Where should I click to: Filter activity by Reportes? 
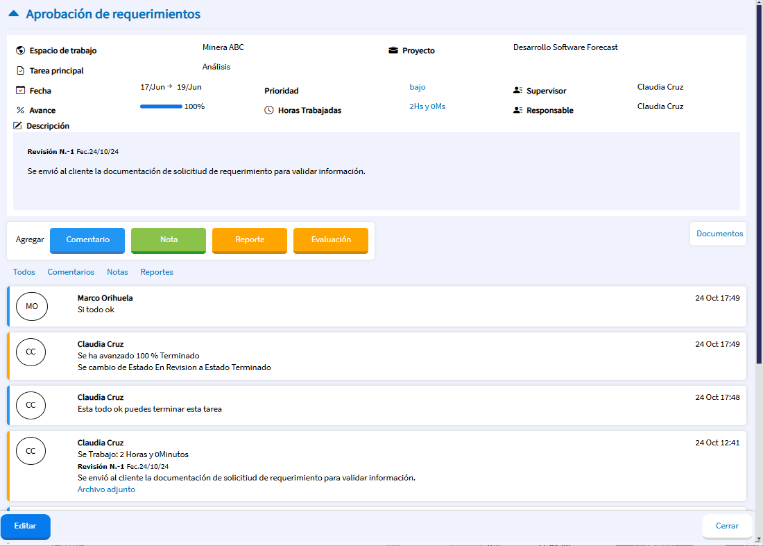(x=157, y=272)
